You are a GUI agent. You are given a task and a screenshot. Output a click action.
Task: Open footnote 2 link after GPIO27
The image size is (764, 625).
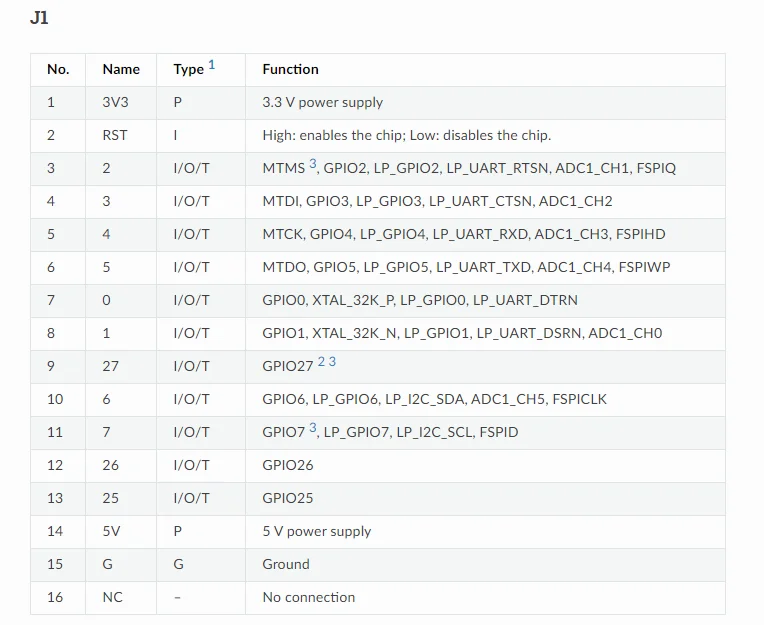(322, 361)
